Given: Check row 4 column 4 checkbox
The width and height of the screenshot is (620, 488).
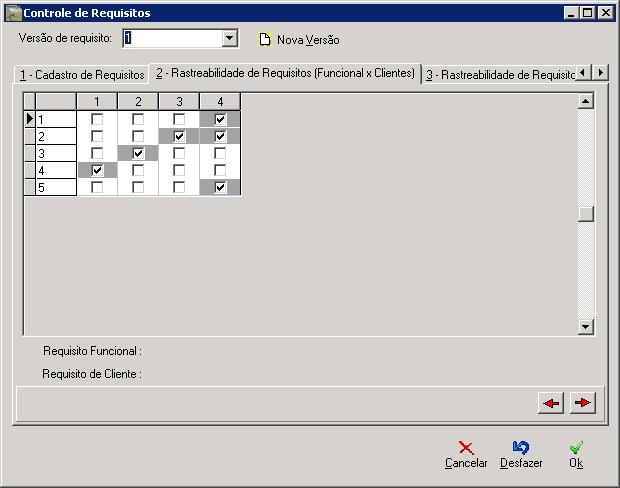Looking at the screenshot, I should (220, 170).
